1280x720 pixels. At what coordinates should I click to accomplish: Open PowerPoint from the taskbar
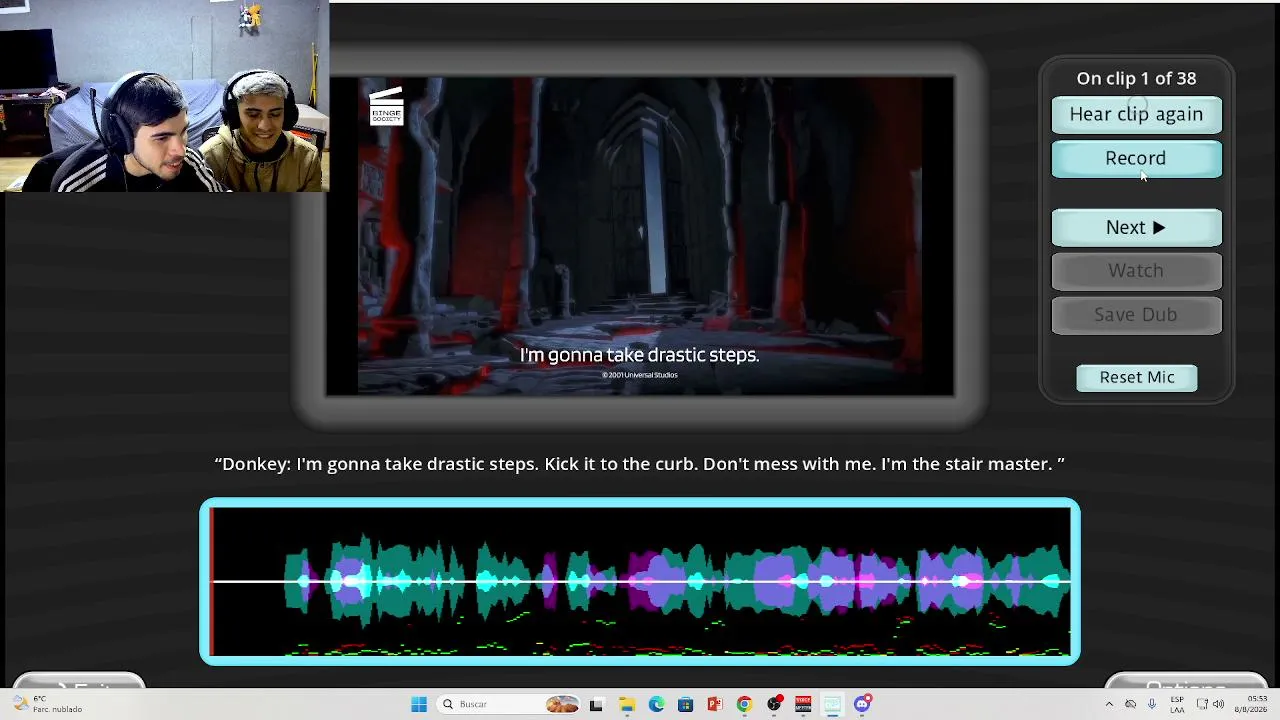tap(715, 704)
